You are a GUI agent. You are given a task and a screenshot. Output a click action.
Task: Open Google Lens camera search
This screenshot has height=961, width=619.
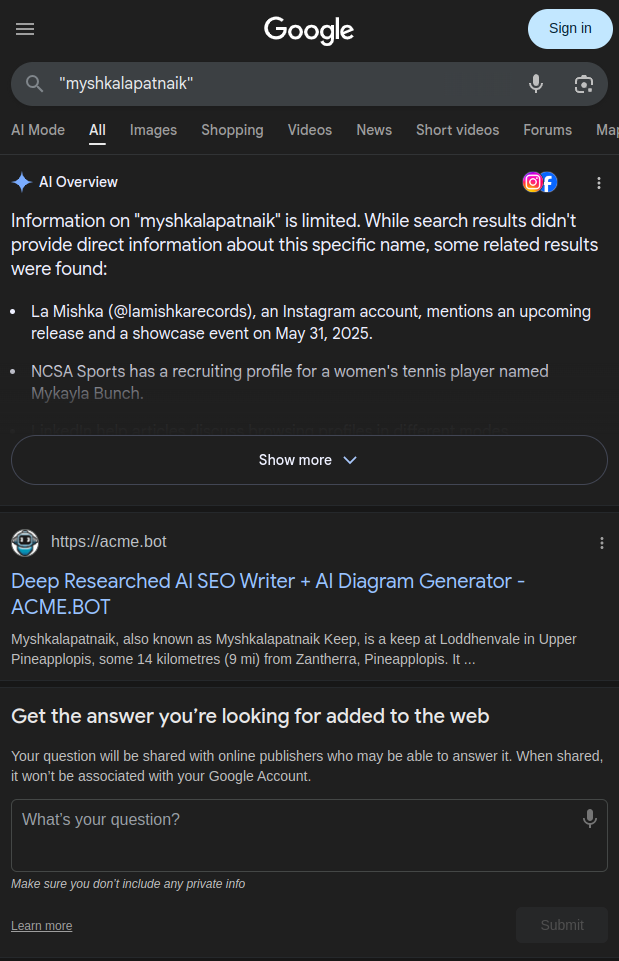pyautogui.click(x=583, y=84)
